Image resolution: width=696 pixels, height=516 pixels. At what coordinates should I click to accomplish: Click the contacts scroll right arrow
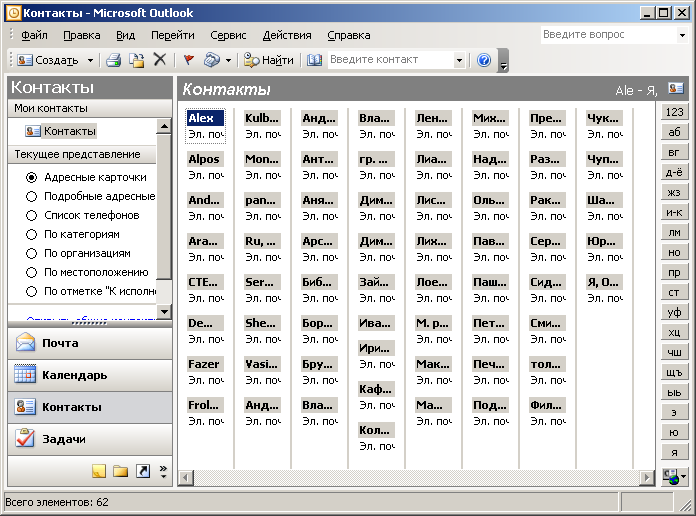point(647,478)
